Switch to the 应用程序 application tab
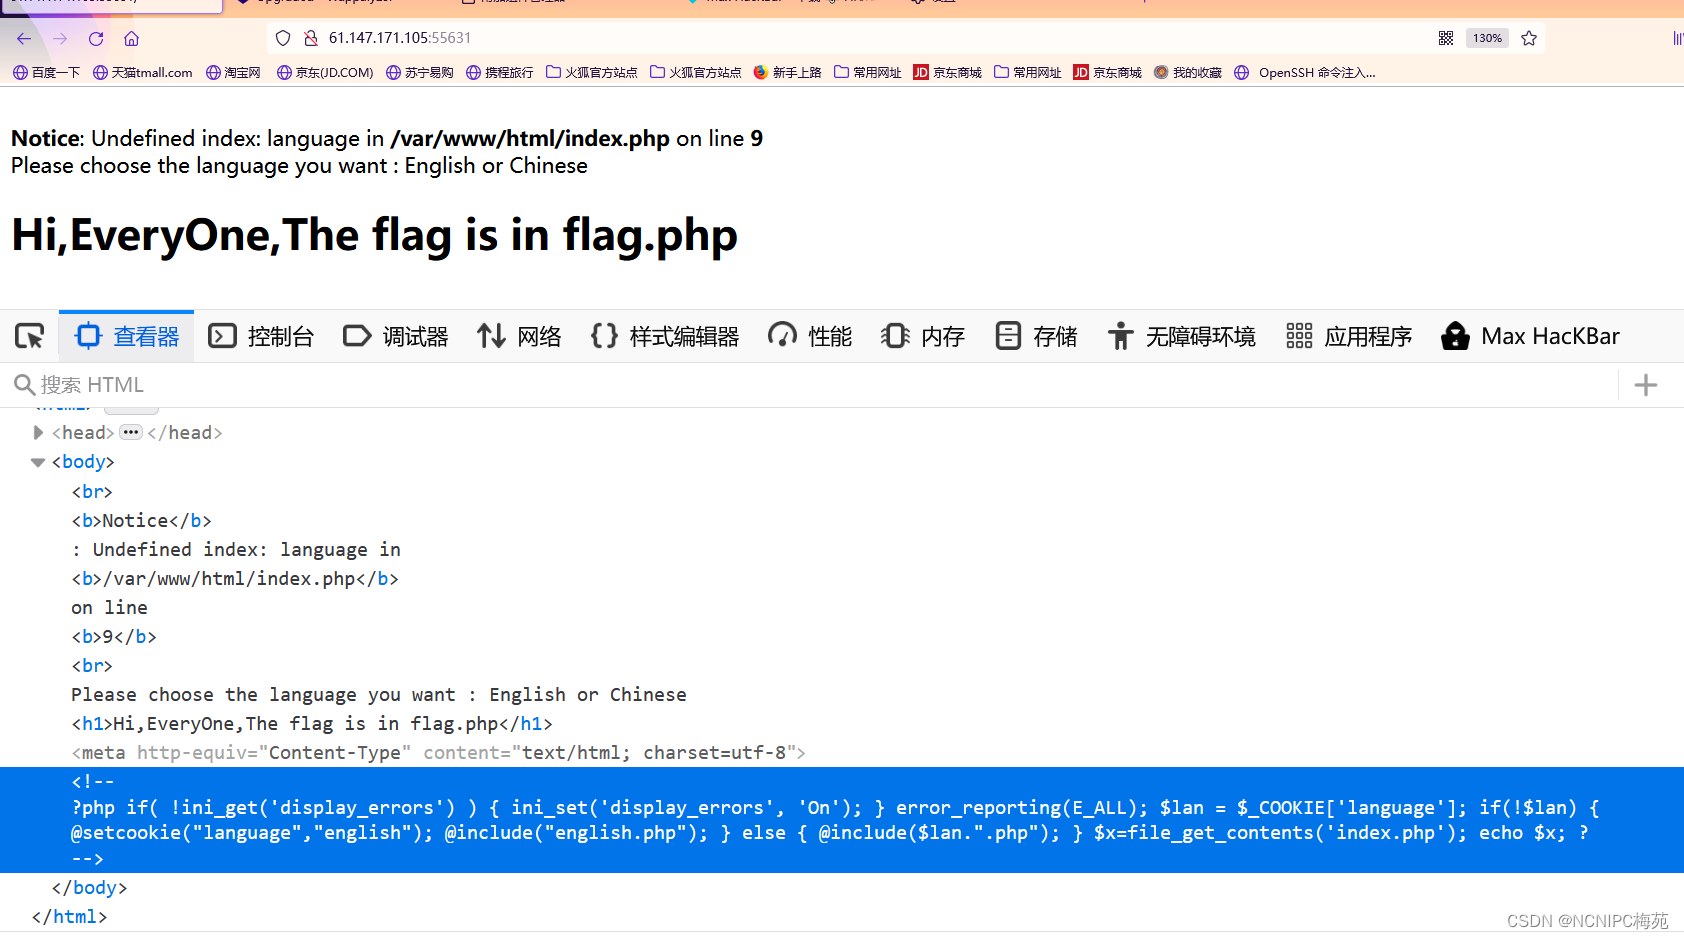1684x939 pixels. [x=1349, y=336]
